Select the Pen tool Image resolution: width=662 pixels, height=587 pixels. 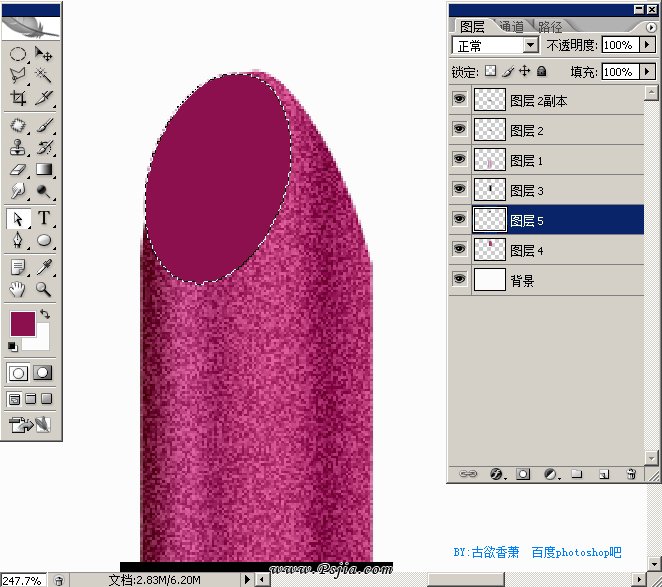[x=18, y=240]
